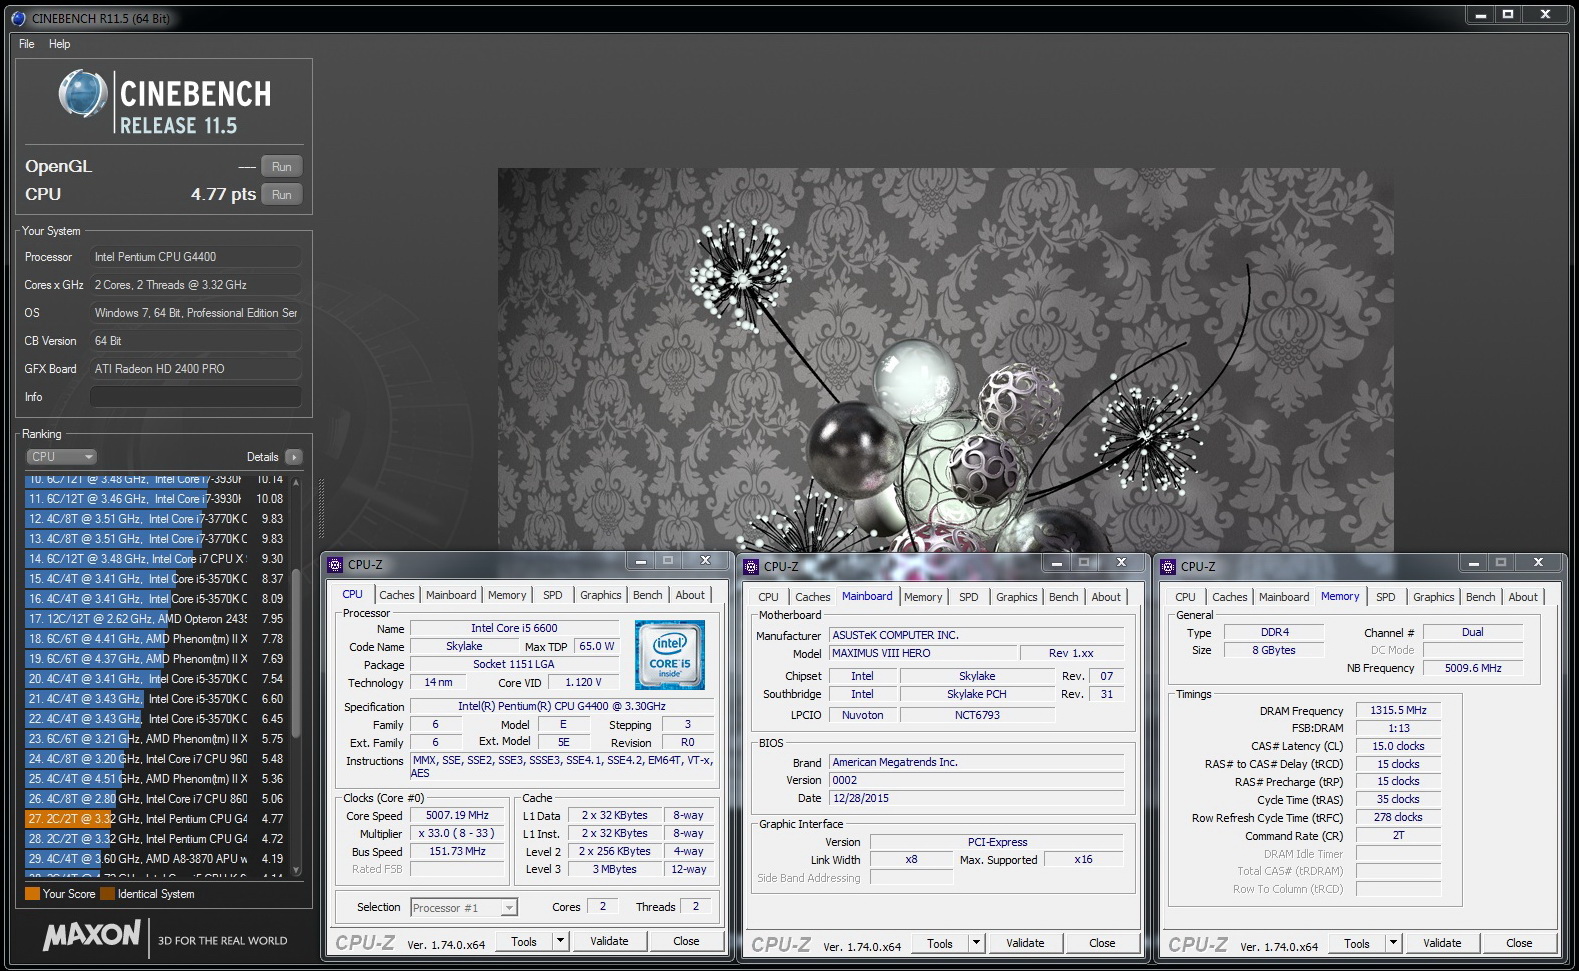
Task: Click the orange Your Score legend swatch
Action: pyautogui.click(x=33, y=894)
